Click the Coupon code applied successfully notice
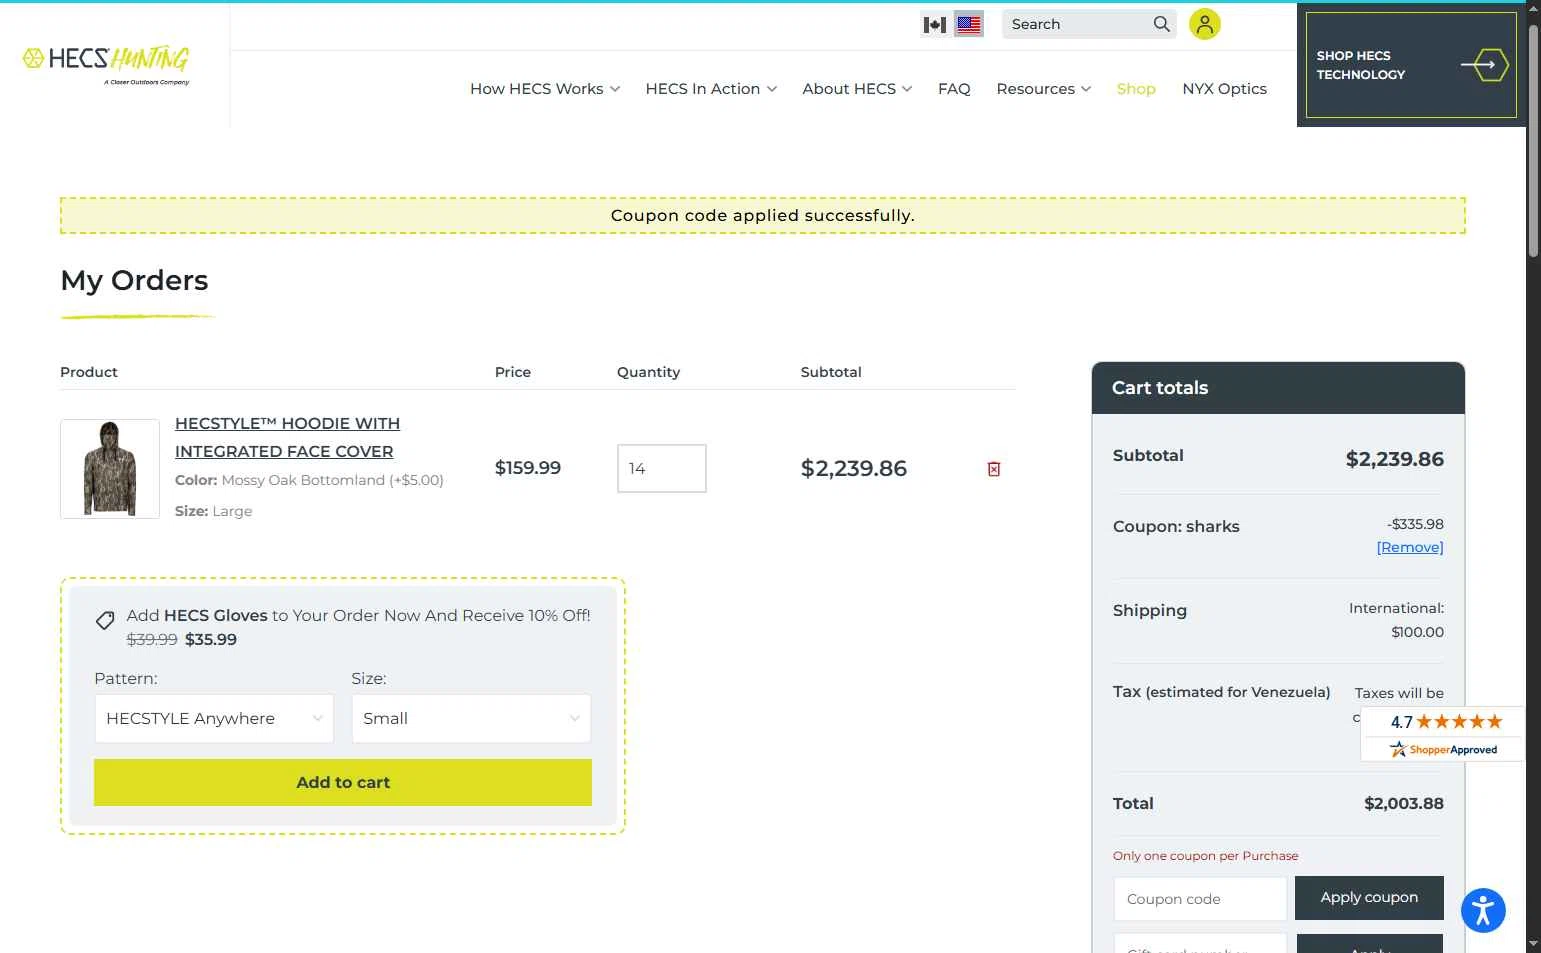This screenshot has height=953, width=1541. (x=763, y=216)
